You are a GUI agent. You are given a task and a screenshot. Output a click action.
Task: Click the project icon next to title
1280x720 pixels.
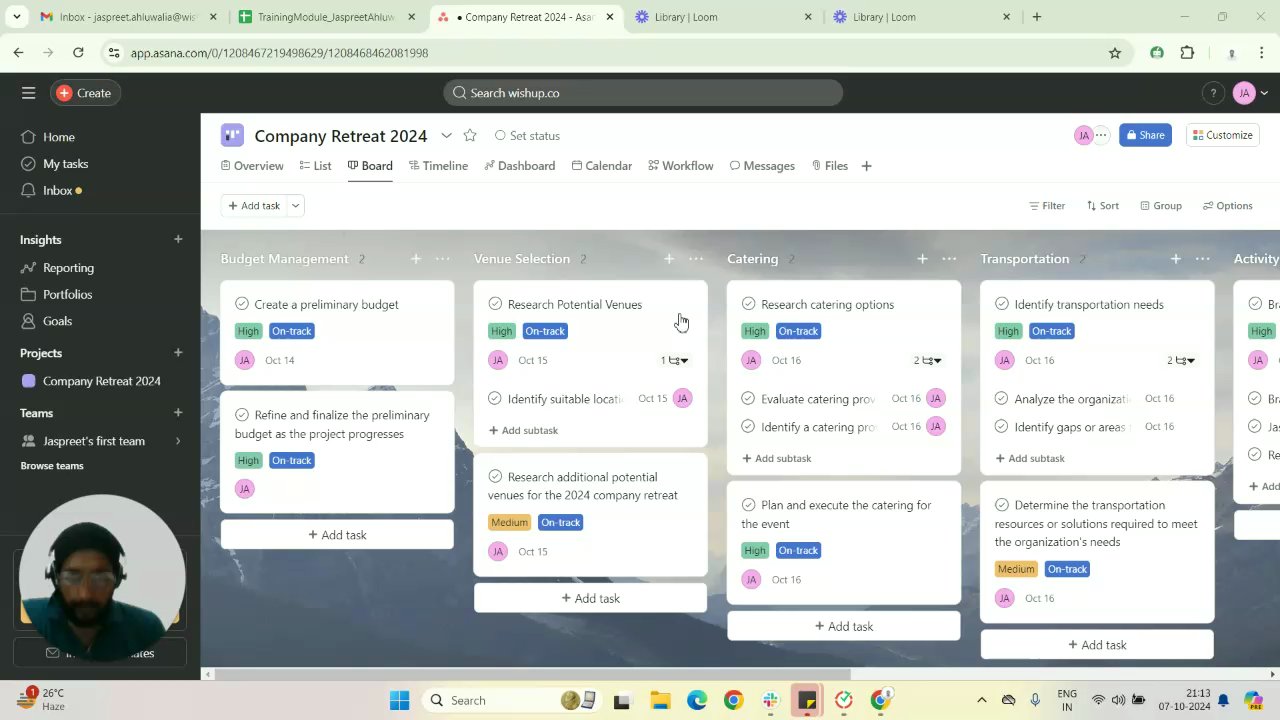(x=232, y=135)
